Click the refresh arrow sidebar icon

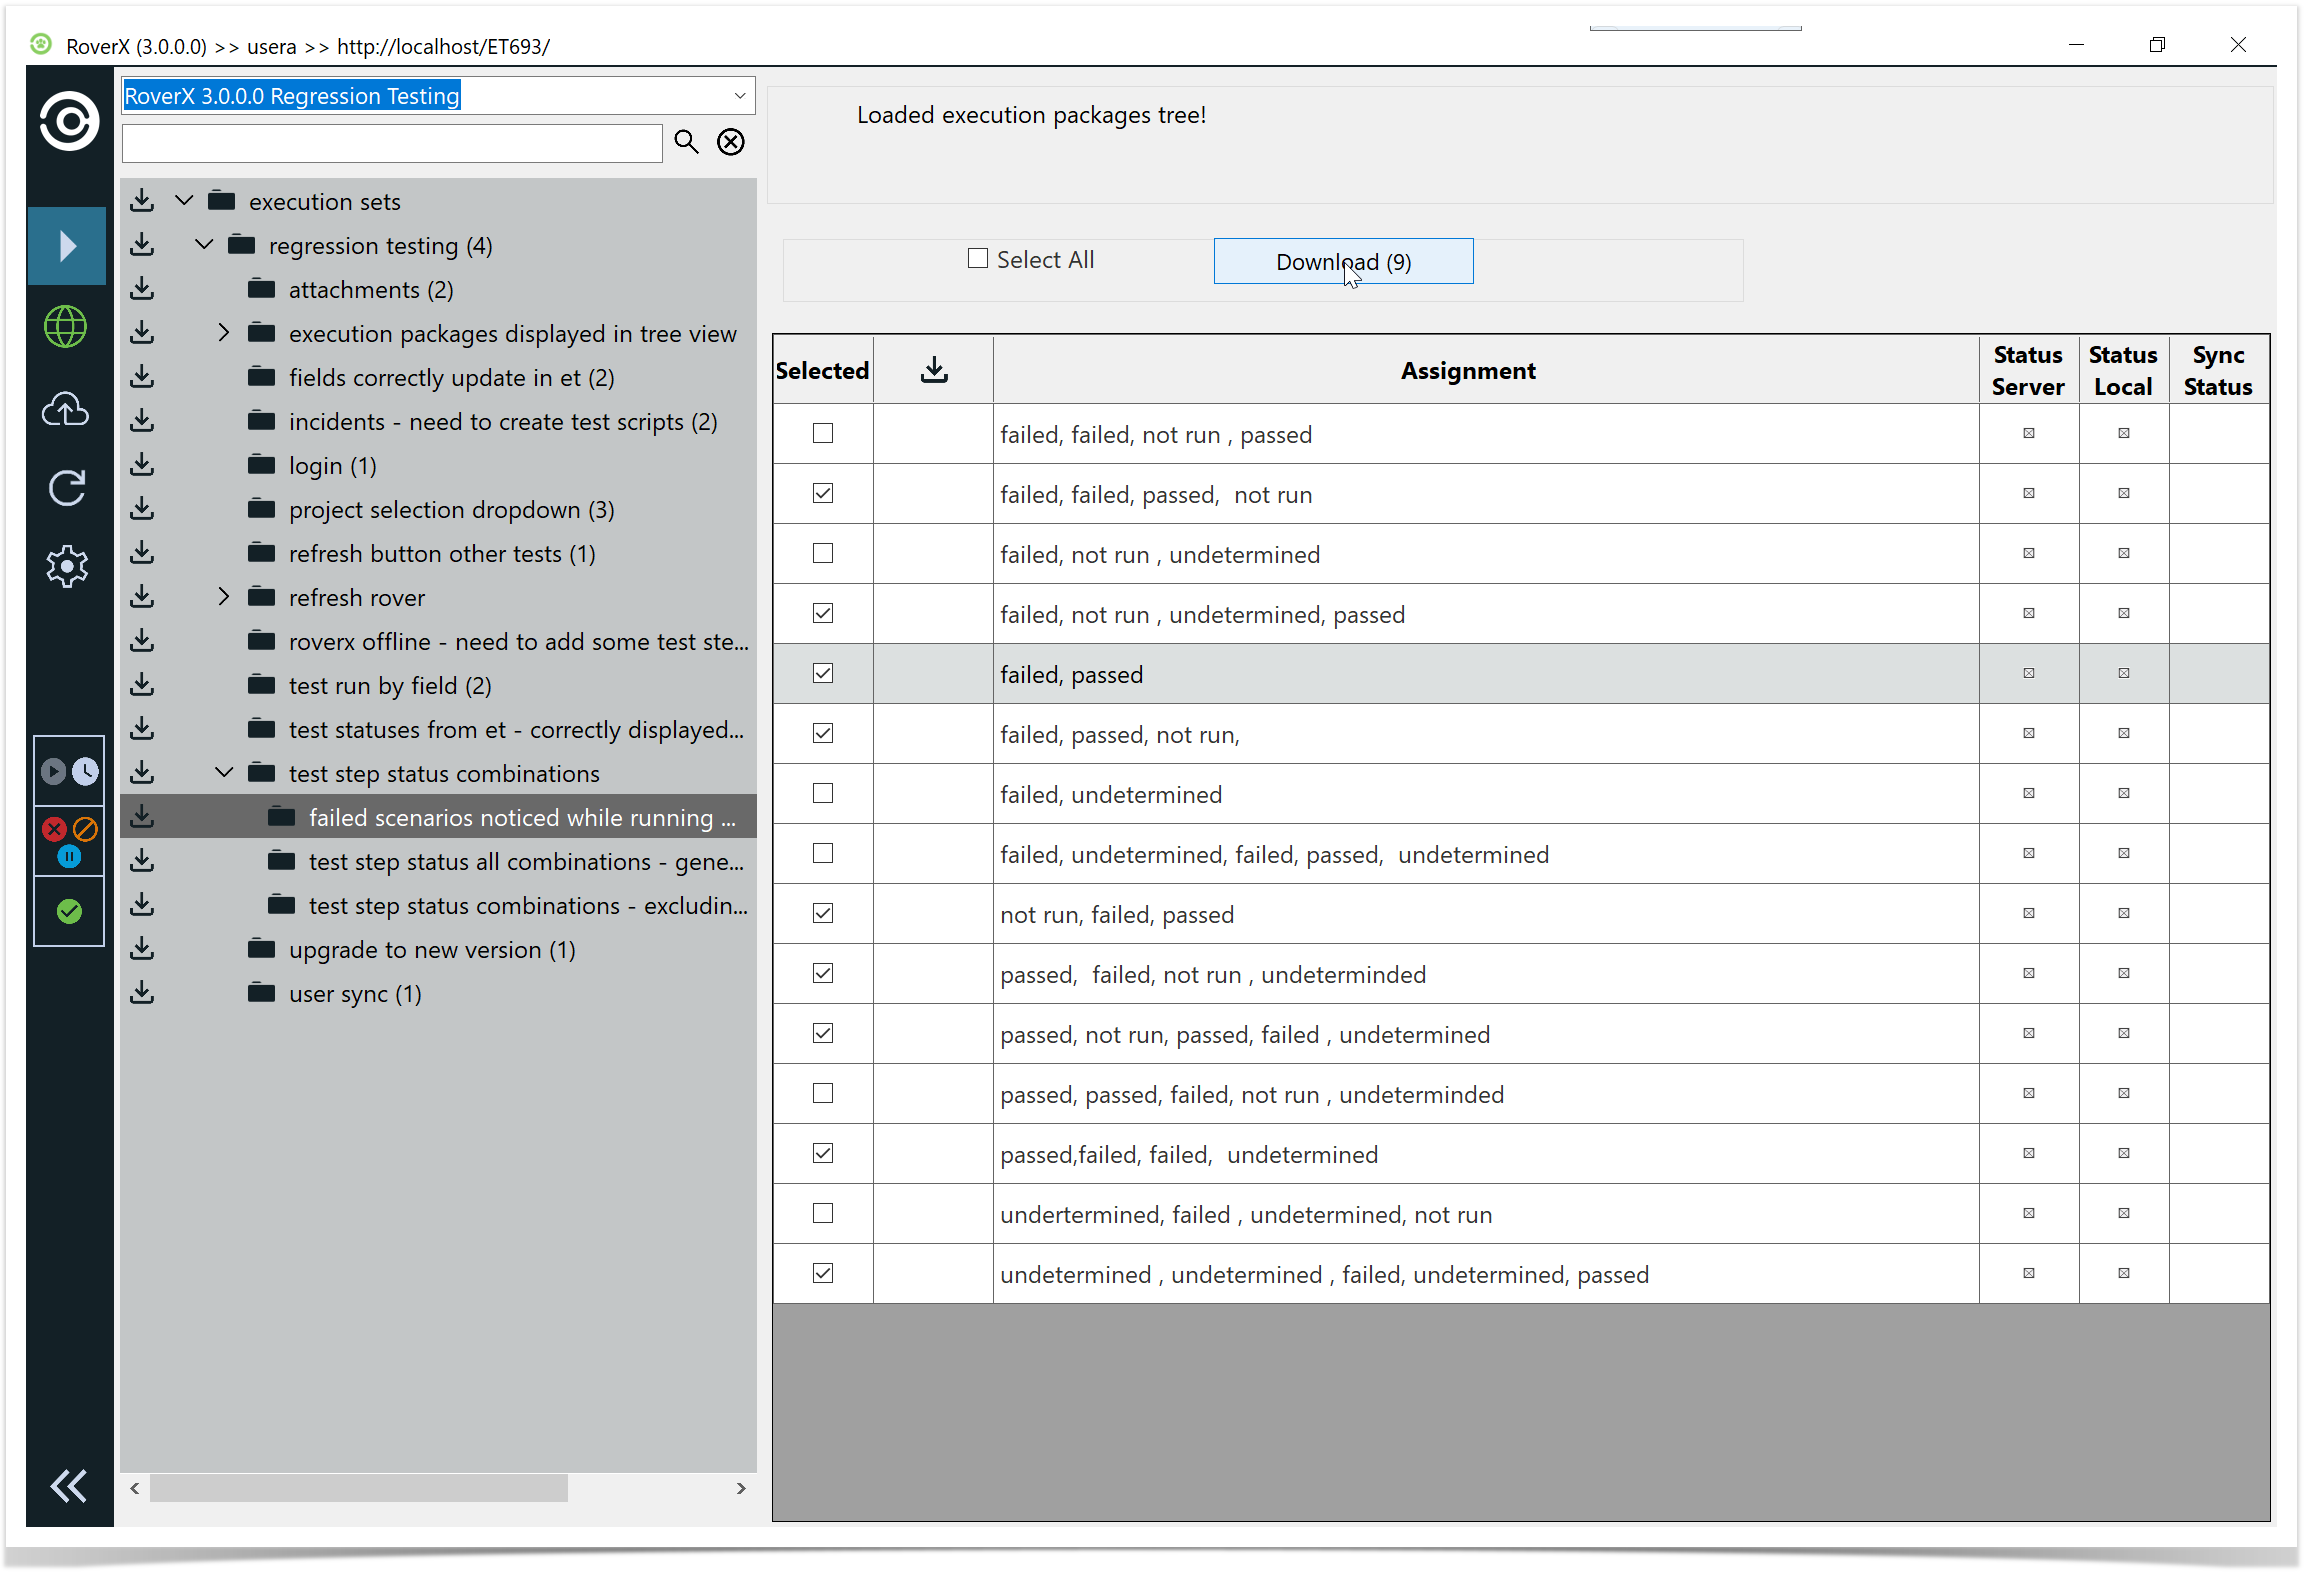point(67,488)
